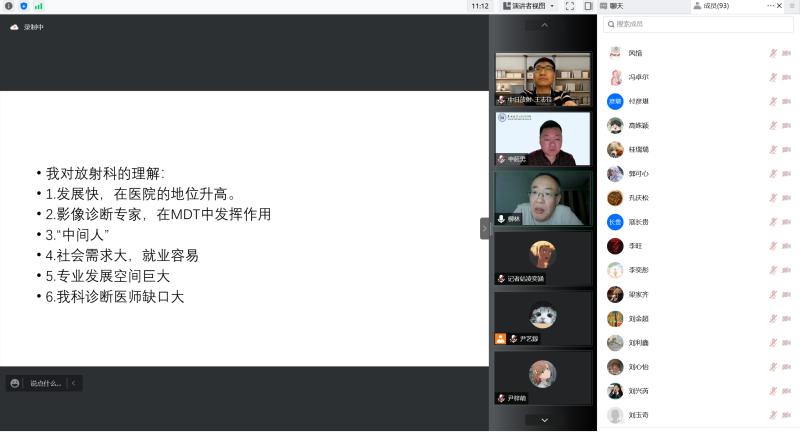This screenshot has width=800, height=432.
Task: Click the blue security shield icon
Action: tap(24, 6)
